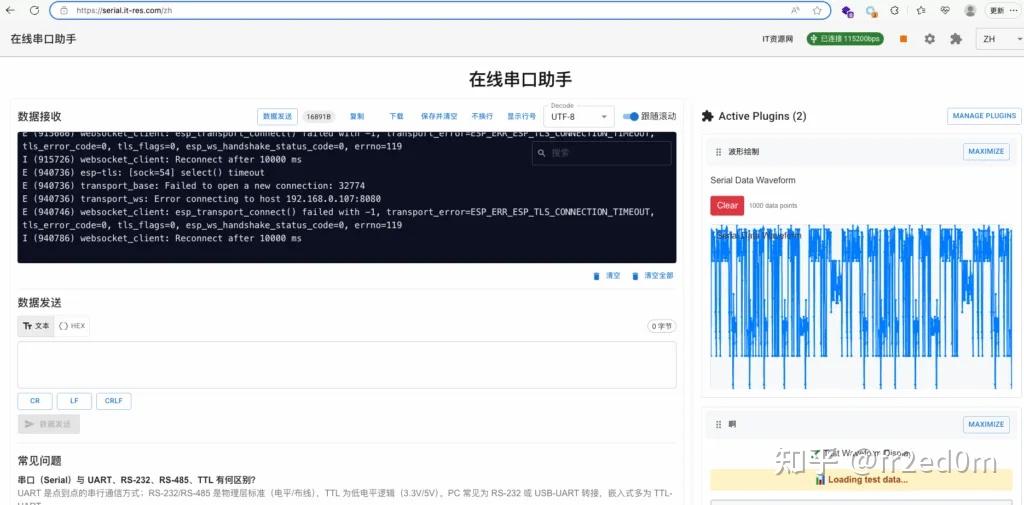Viewport: 1024px width, 505px height.
Task: Refresh the browser page
Action: pyautogui.click(x=35, y=10)
